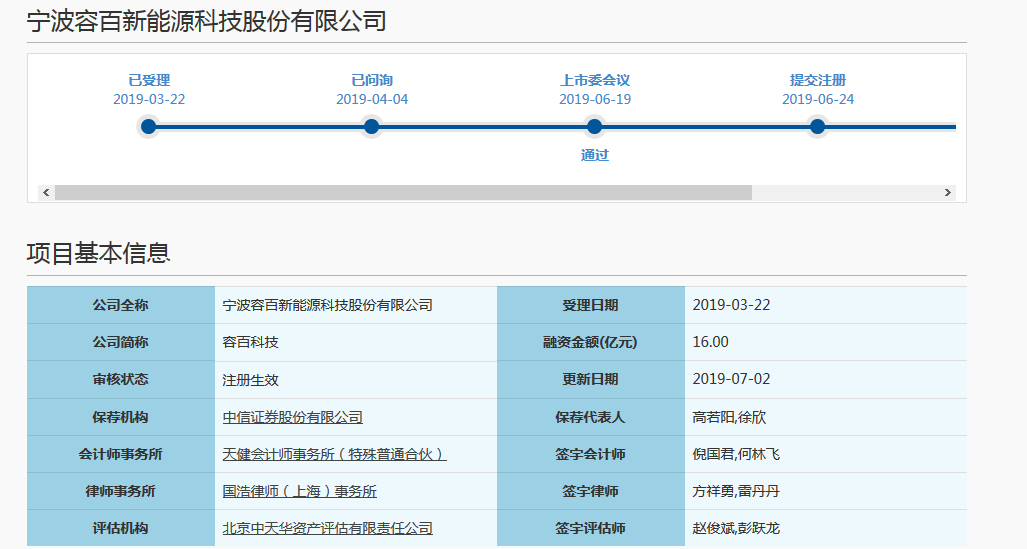Click the 融资金额(亿元) header cell
This screenshot has height=549, width=1027.
[x=591, y=342]
